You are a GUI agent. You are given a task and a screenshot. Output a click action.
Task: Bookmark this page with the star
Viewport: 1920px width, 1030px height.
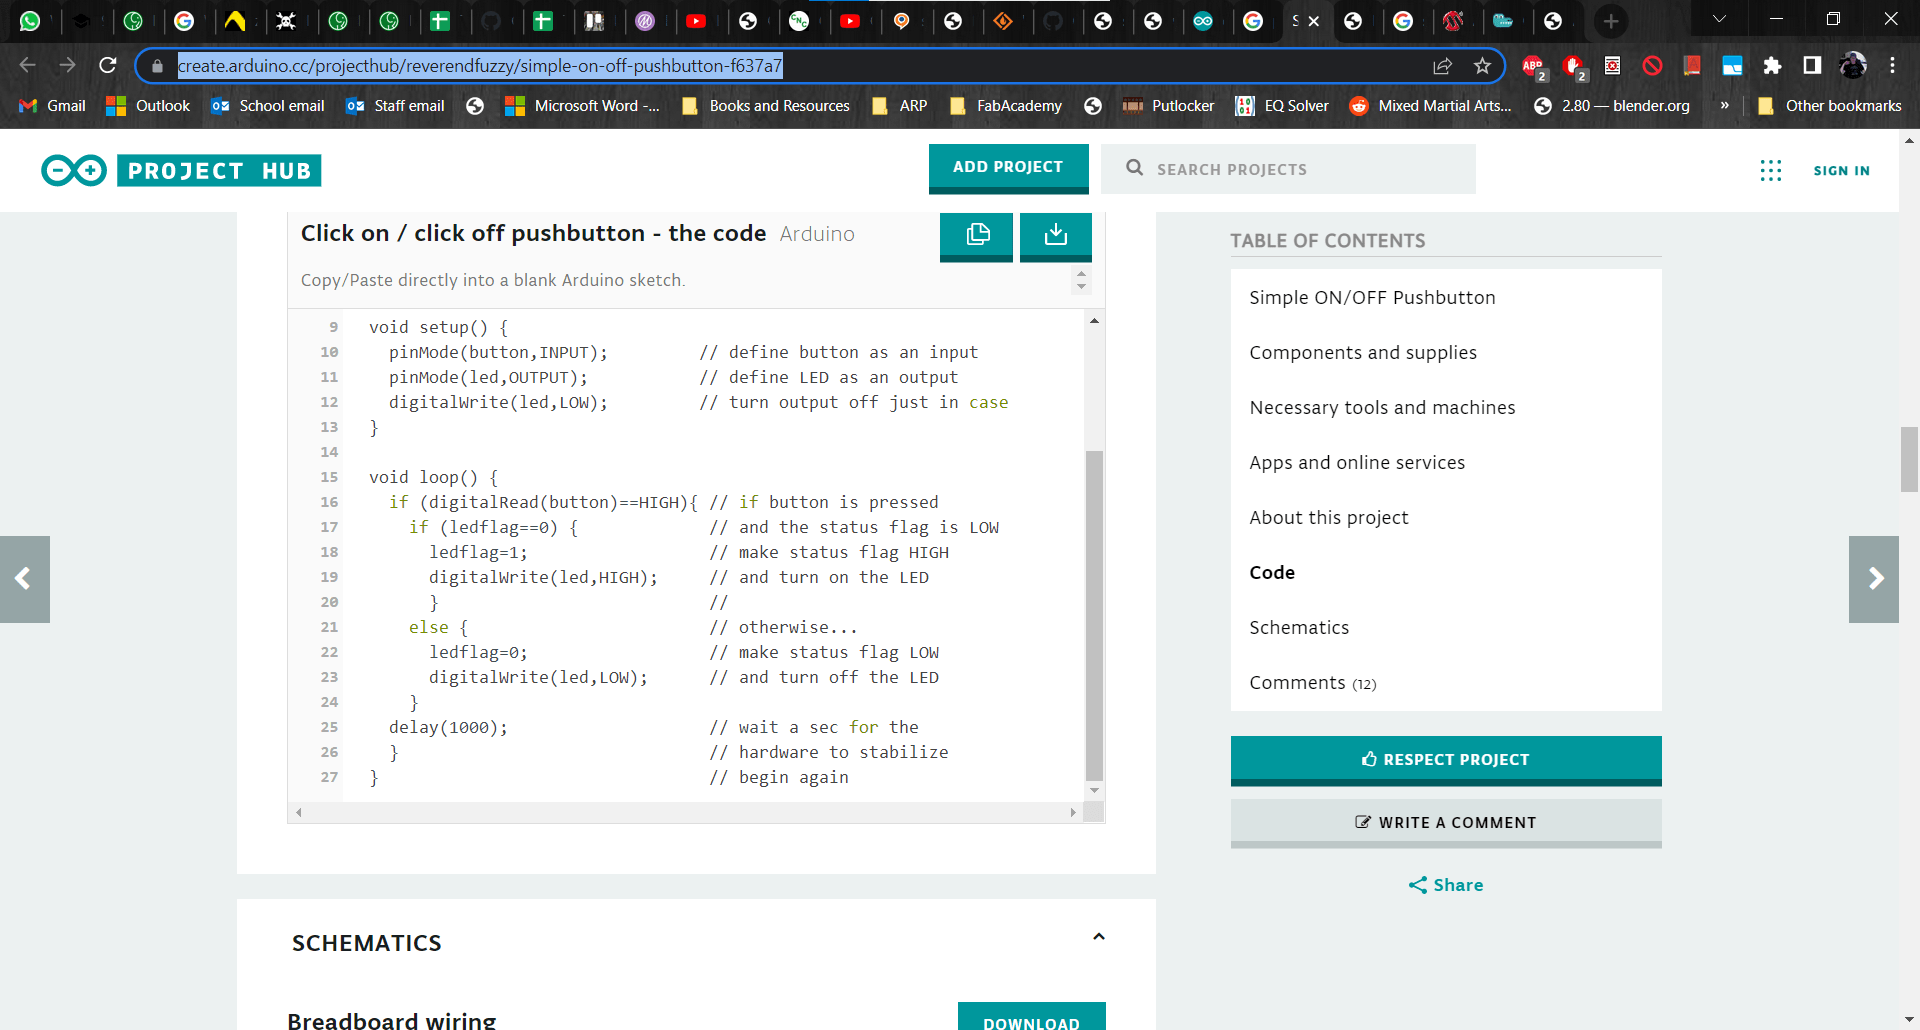coord(1482,66)
